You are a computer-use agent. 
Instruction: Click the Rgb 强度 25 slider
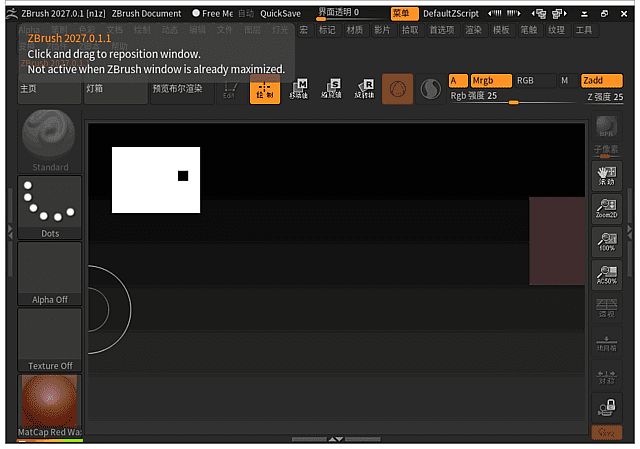coord(513,97)
